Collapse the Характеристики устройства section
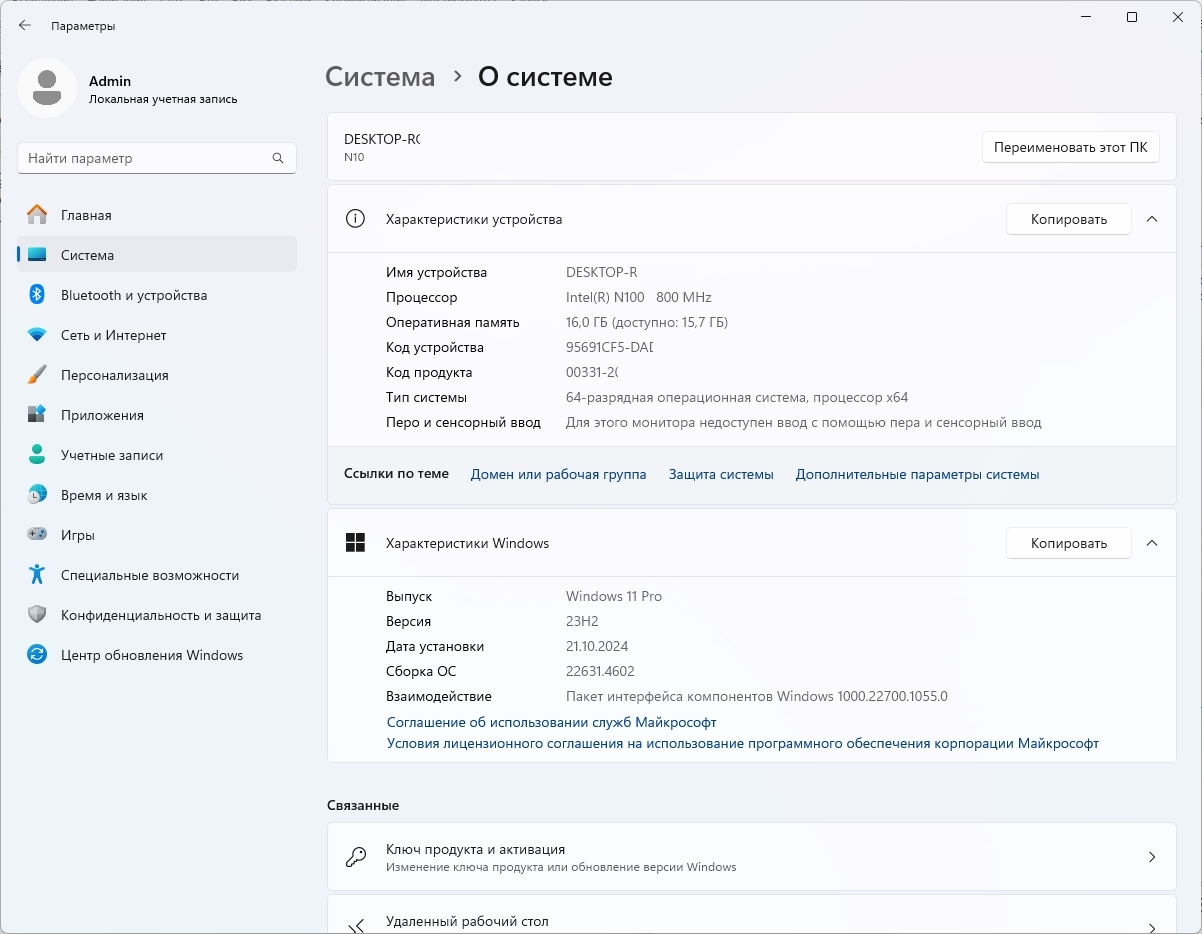 click(1151, 219)
